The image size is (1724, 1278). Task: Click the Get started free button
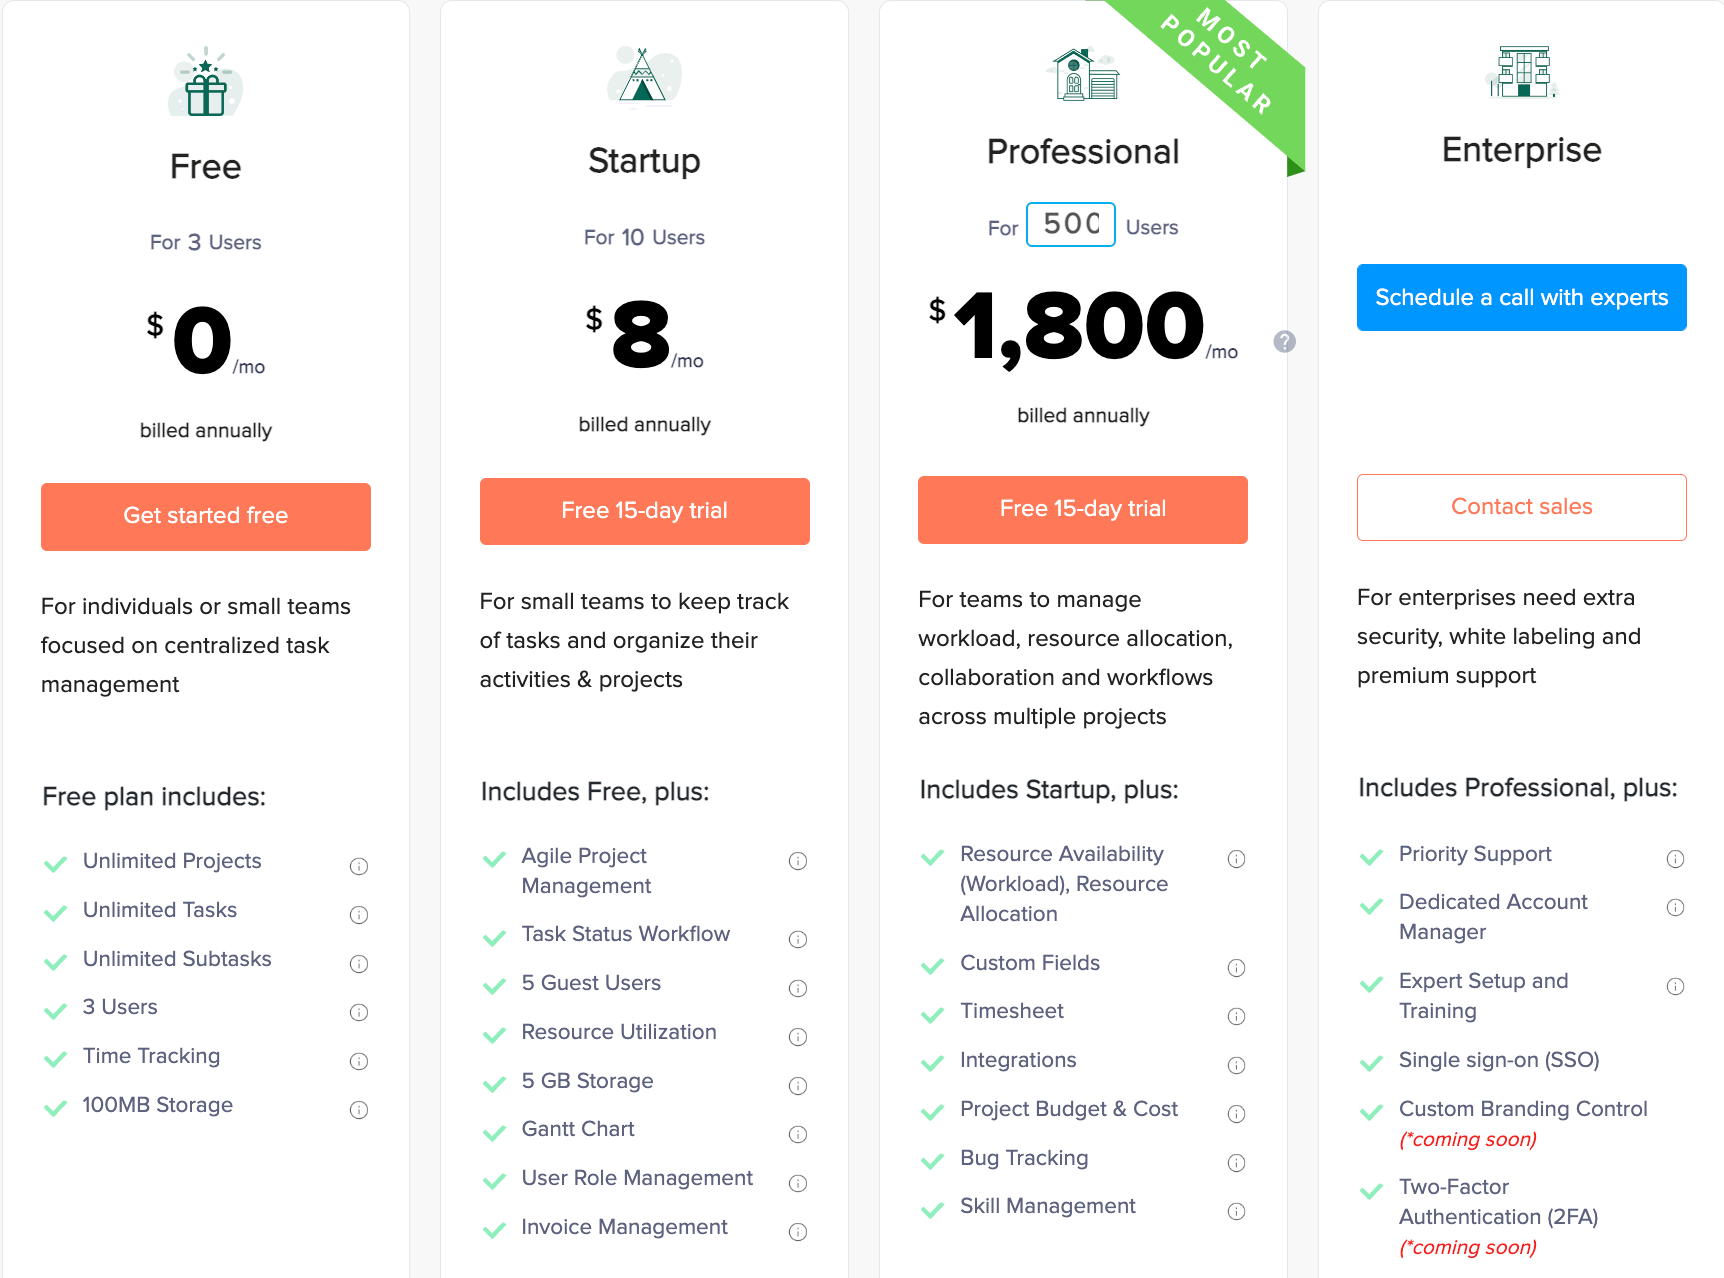(206, 516)
